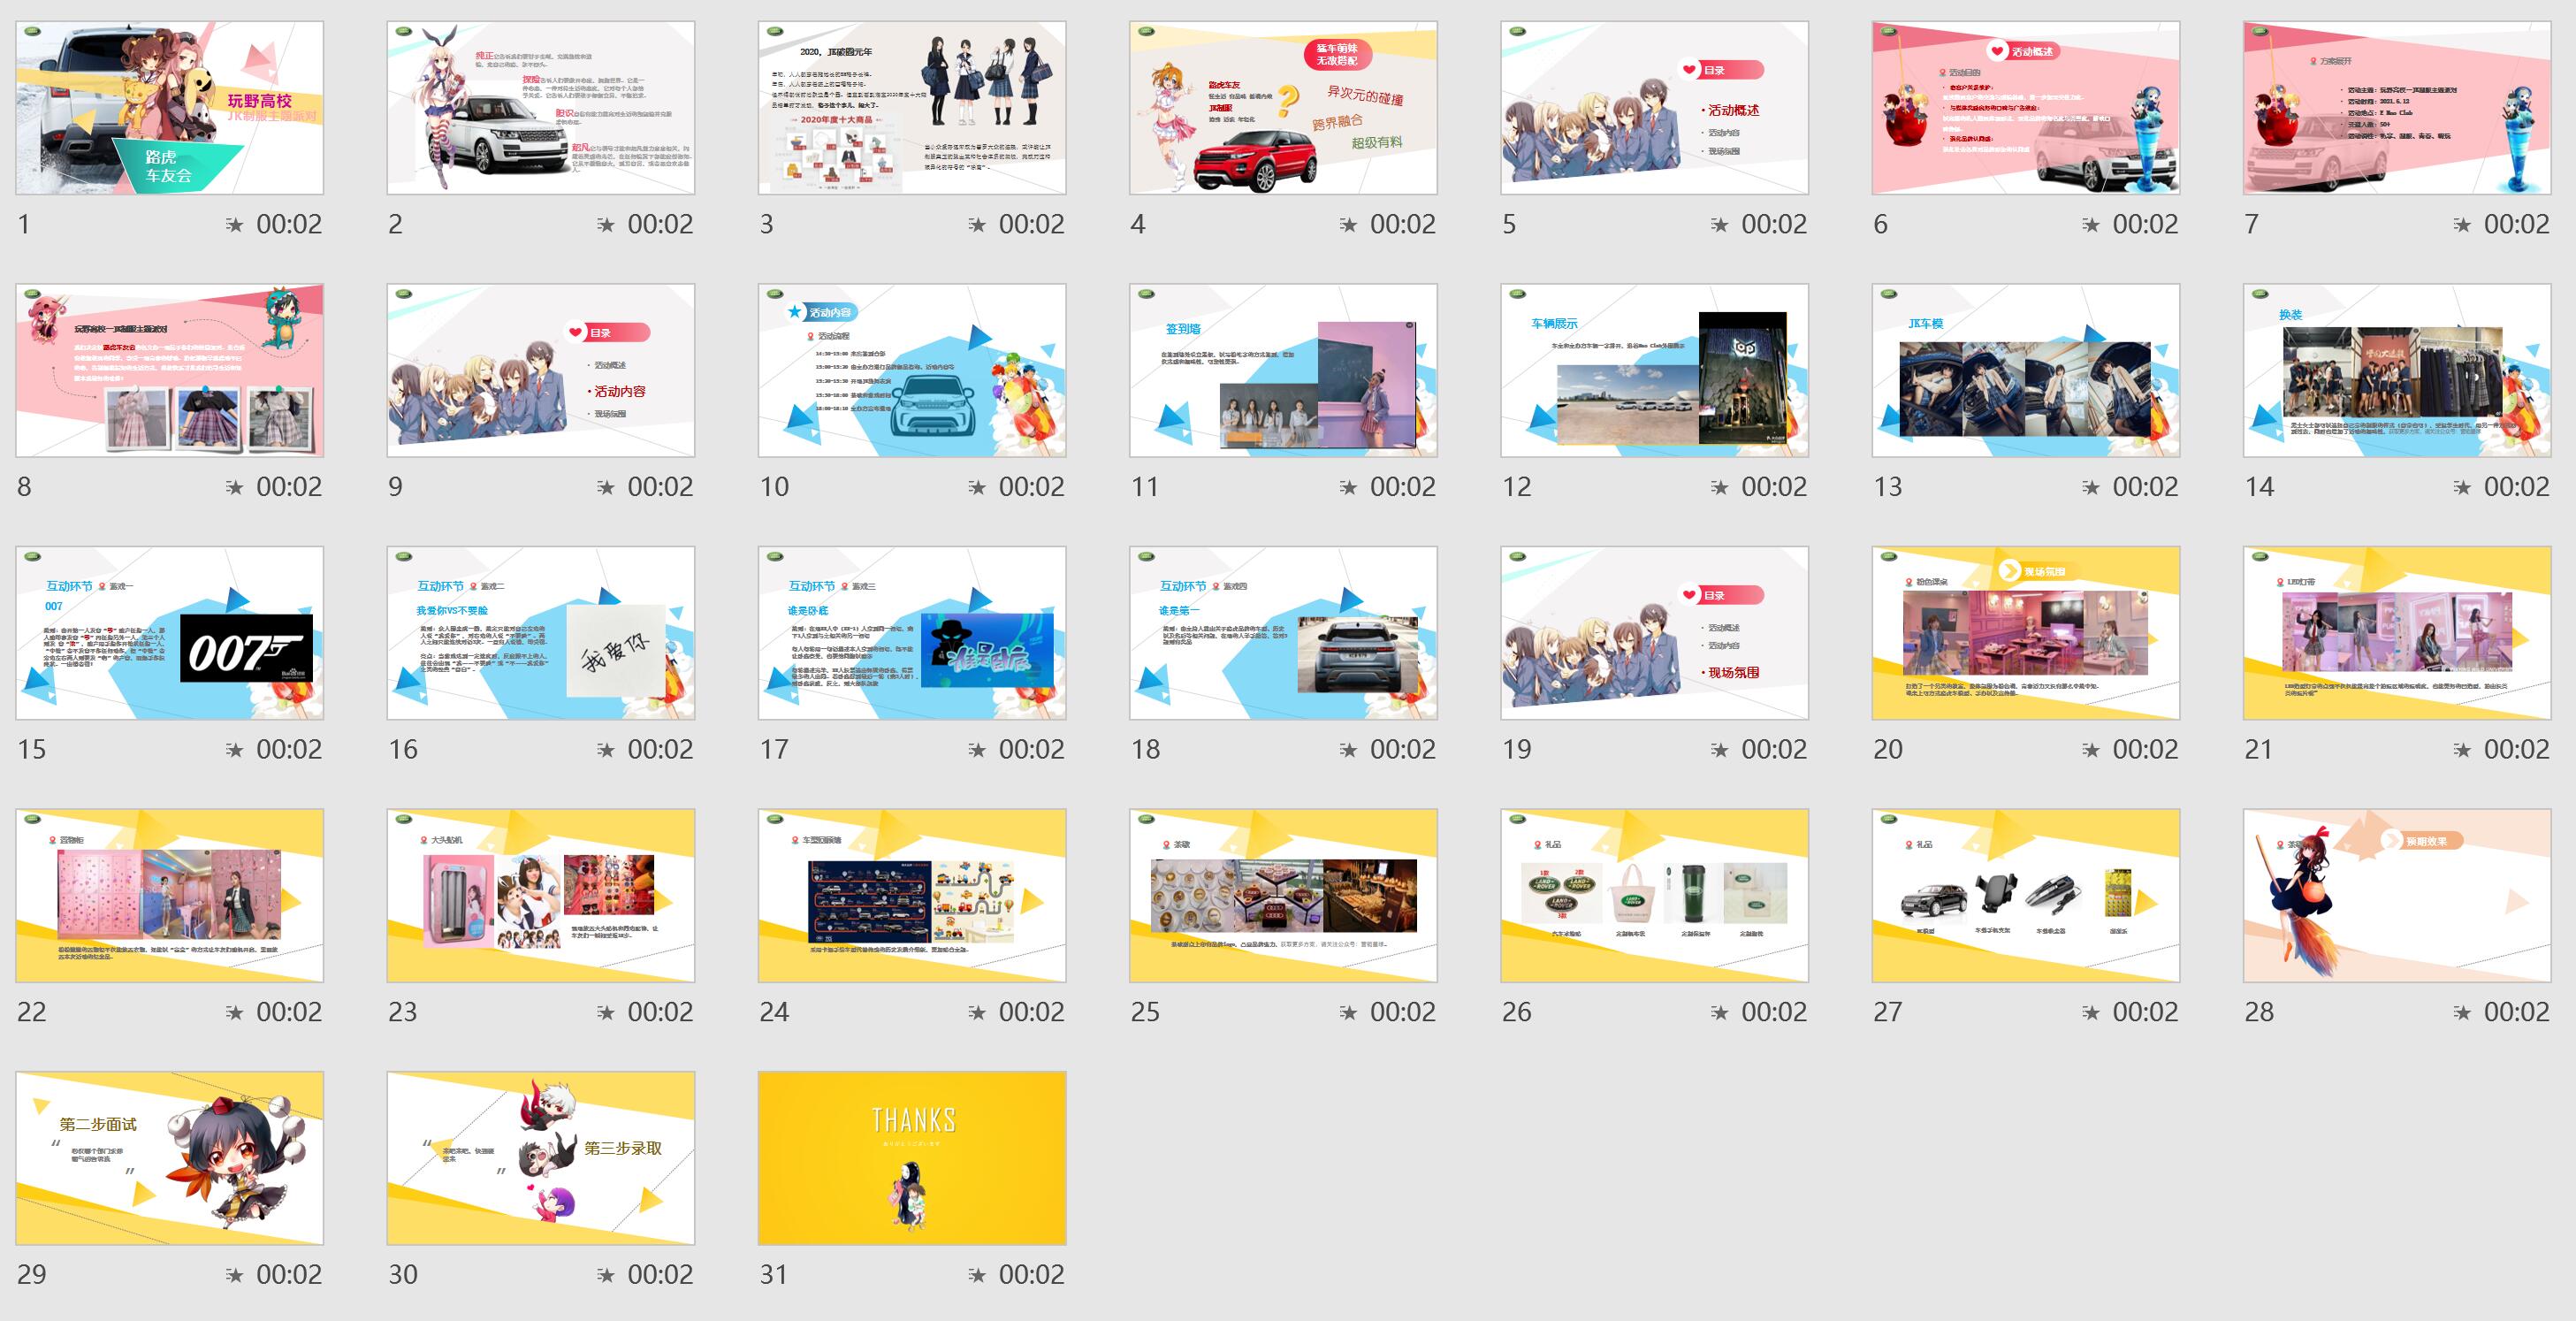Click the transition star icon under slide 6

2090,225
